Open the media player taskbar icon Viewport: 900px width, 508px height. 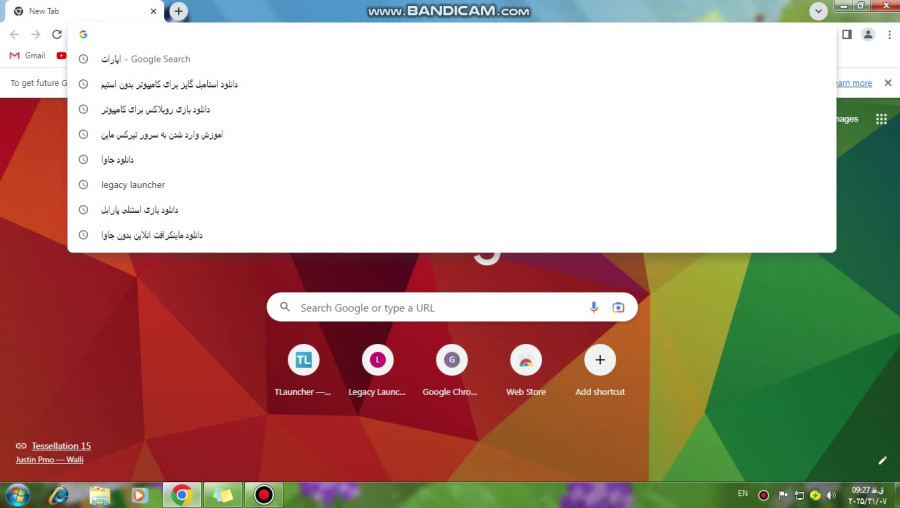[139, 495]
